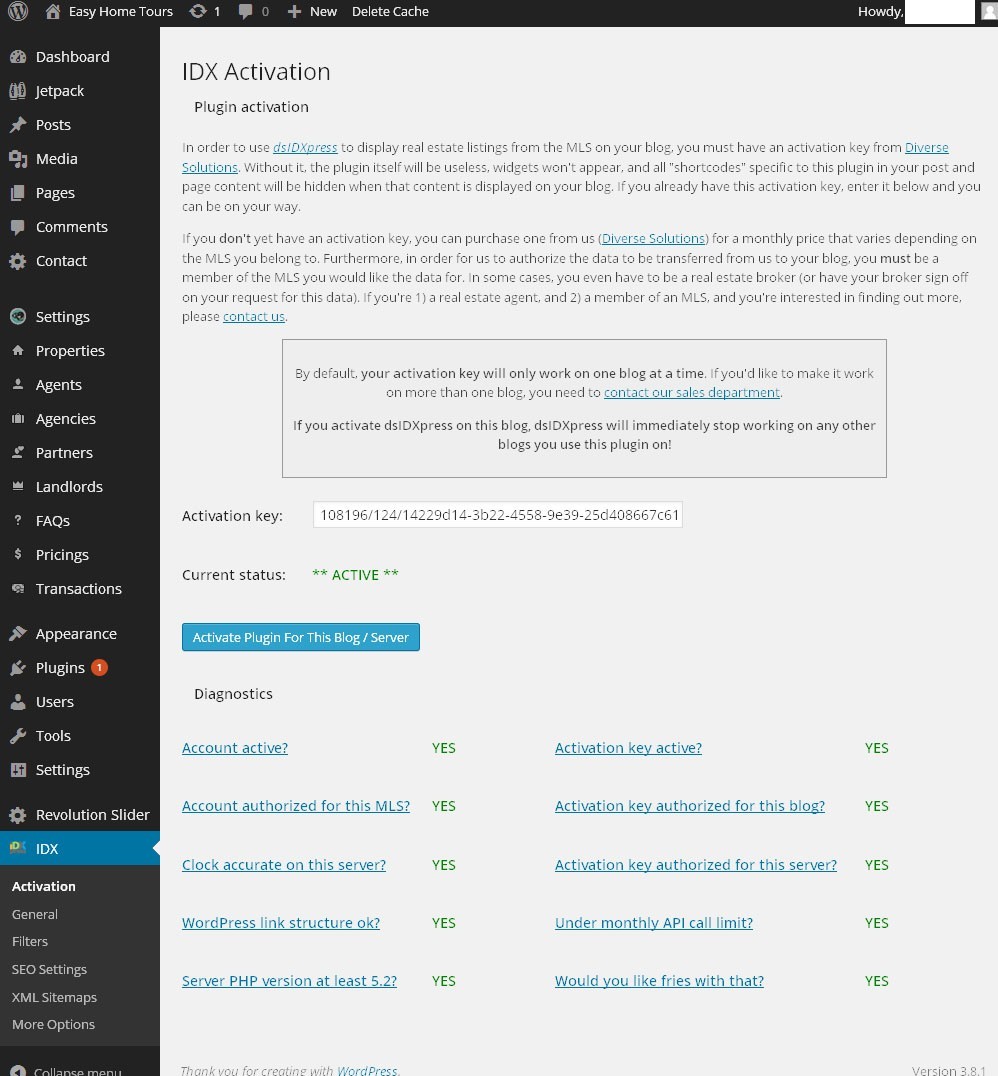This screenshot has height=1076, width=998.
Task: Open Would you like fries with that? link
Action: 659,981
